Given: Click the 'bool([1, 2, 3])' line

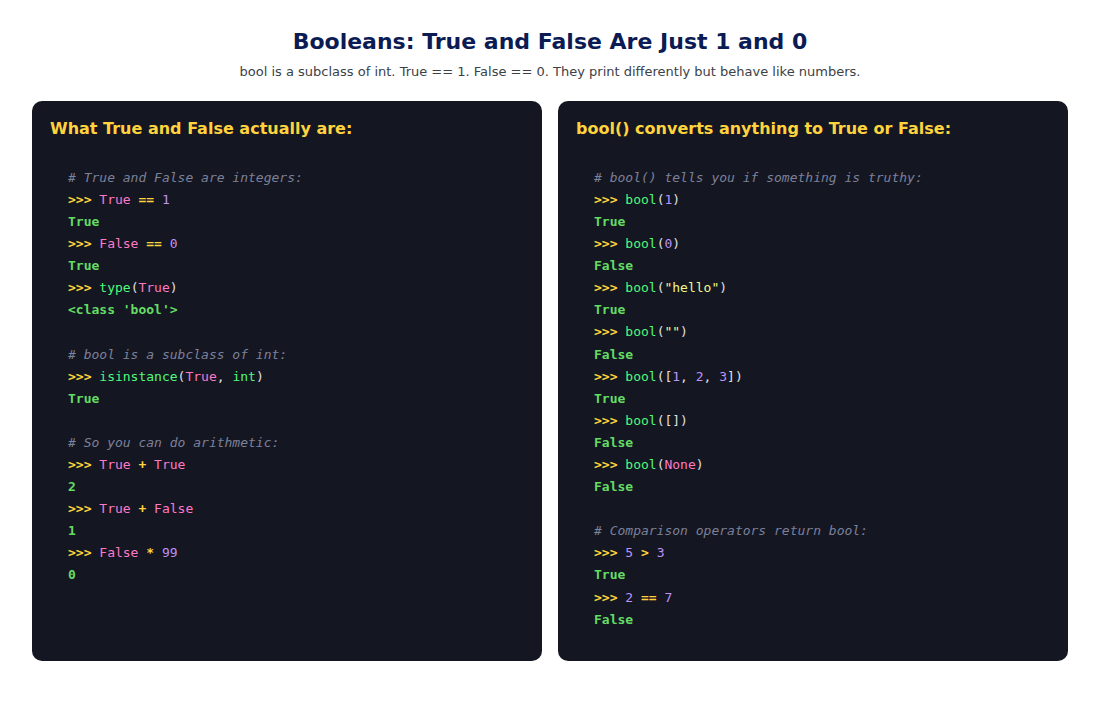Looking at the screenshot, I should 668,377.
